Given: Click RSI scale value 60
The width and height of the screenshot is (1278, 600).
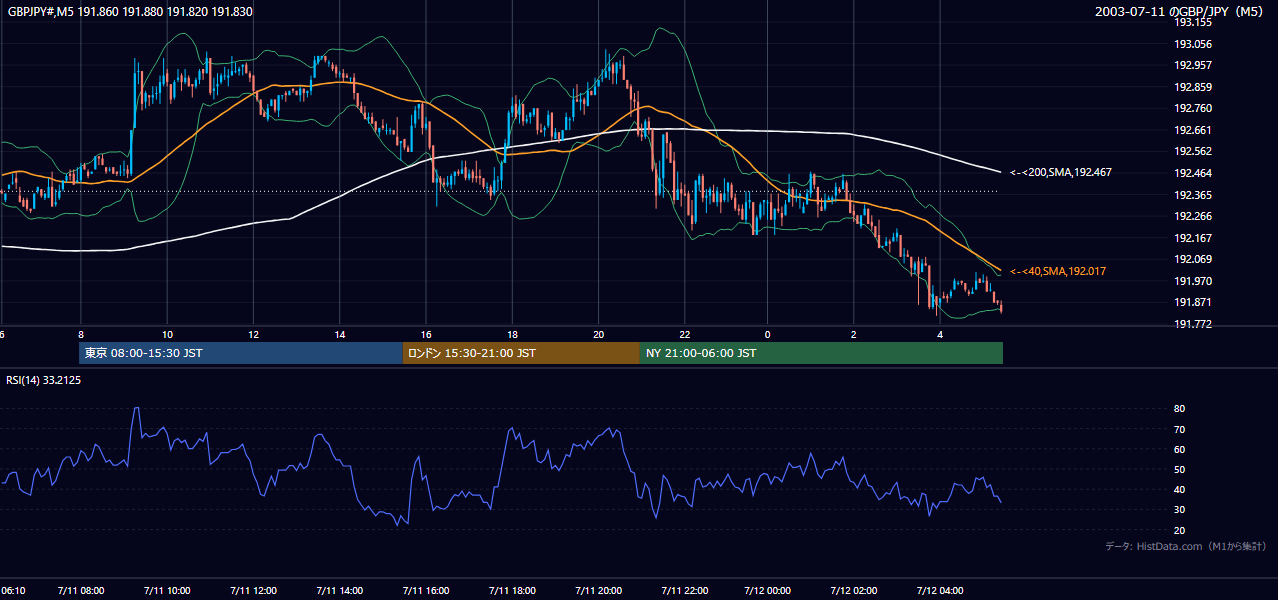Looking at the screenshot, I should [1180, 449].
